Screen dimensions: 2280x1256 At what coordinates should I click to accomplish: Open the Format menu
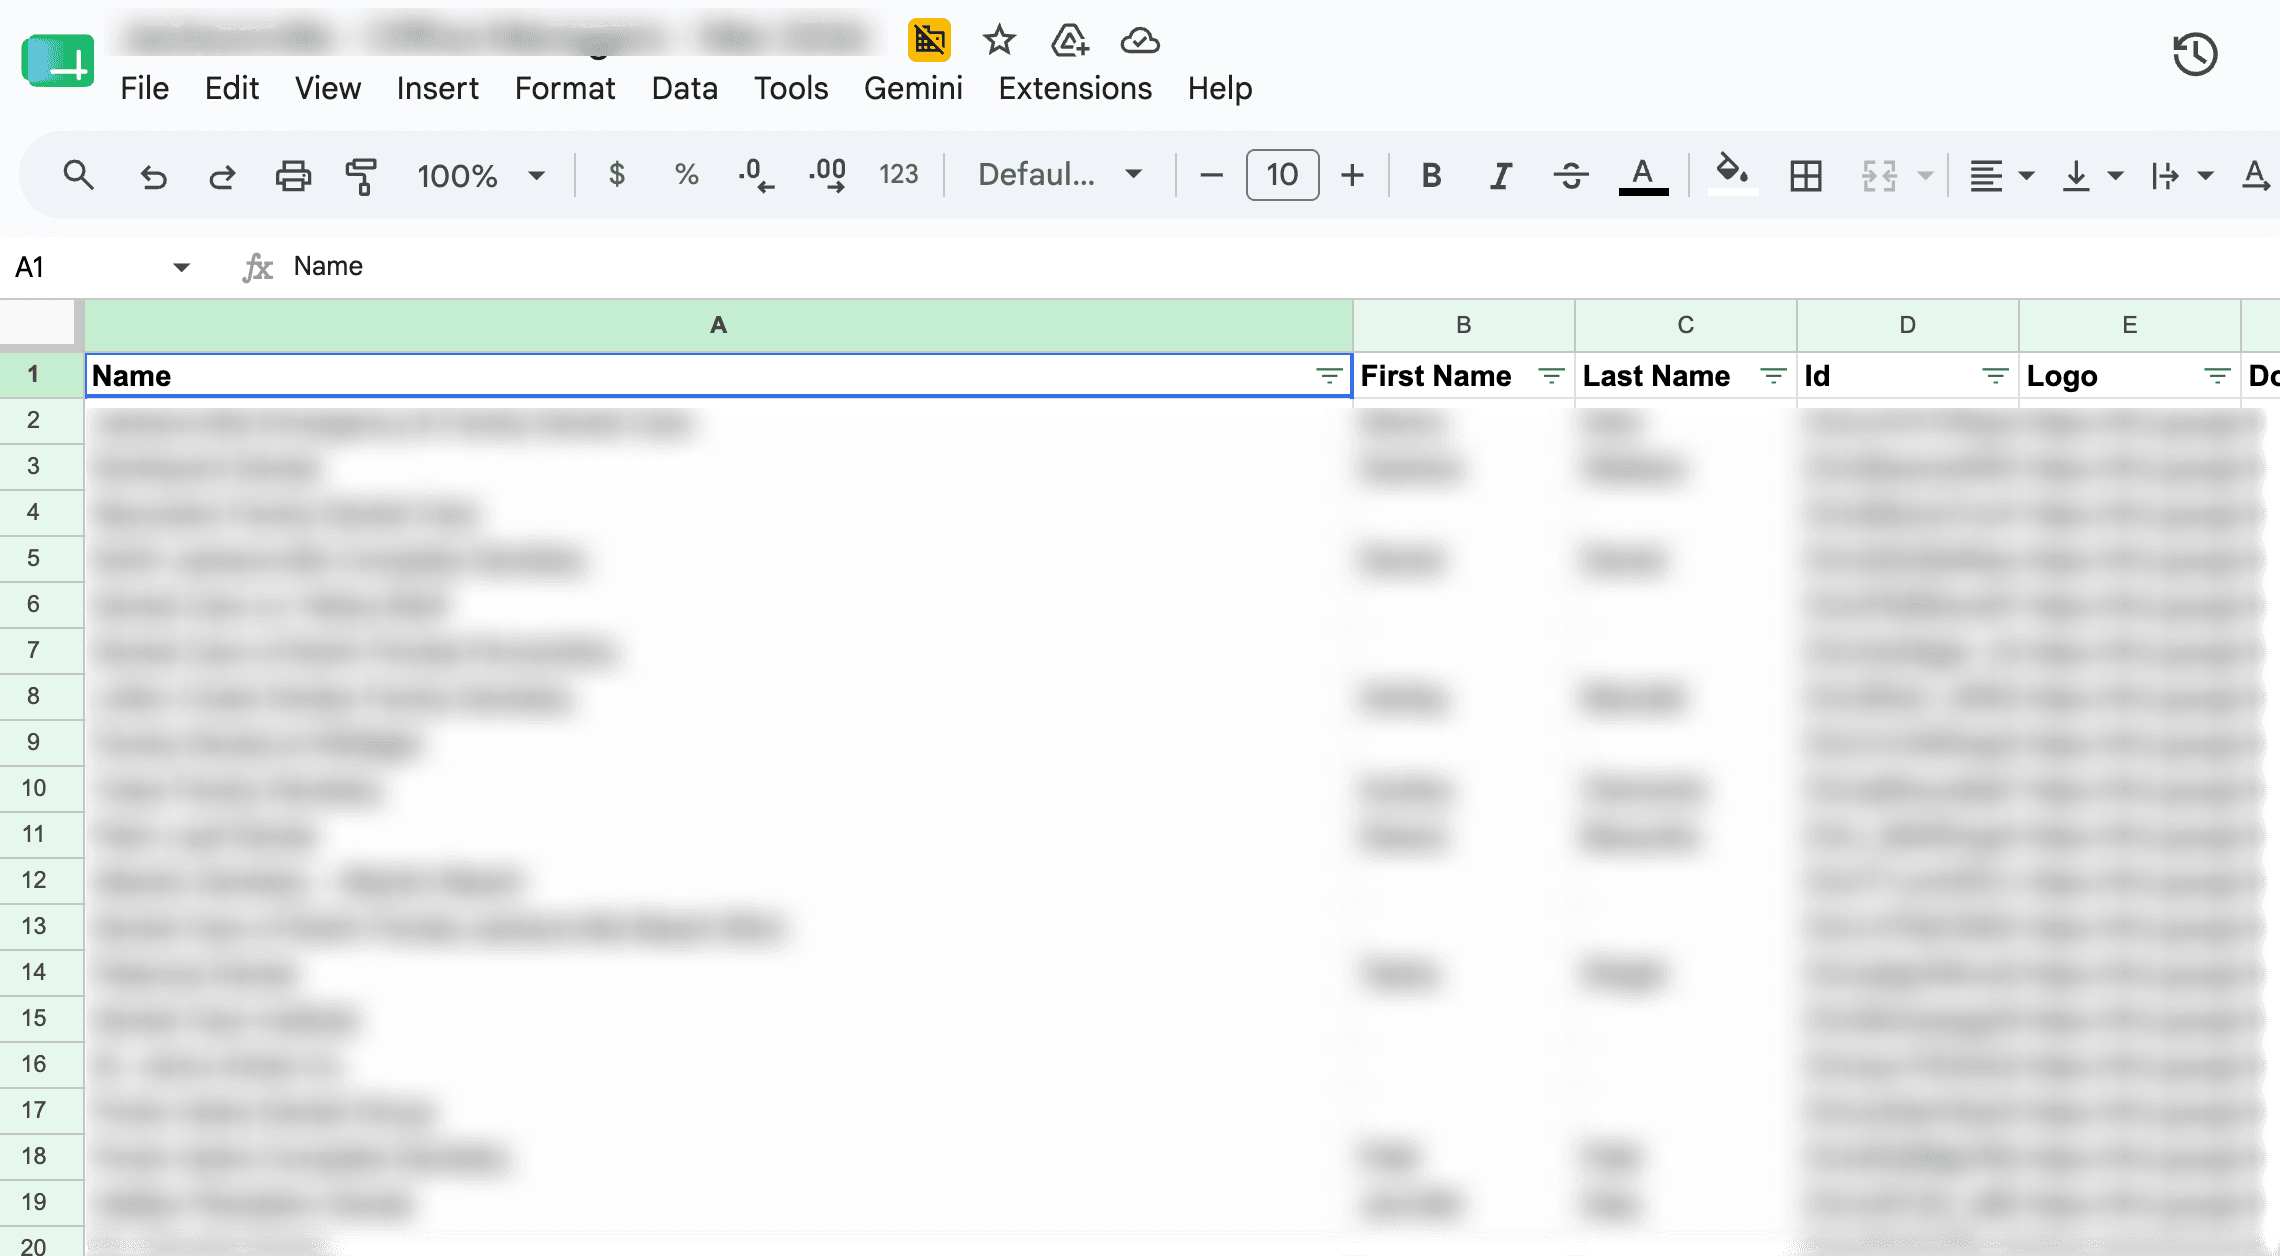tap(565, 89)
